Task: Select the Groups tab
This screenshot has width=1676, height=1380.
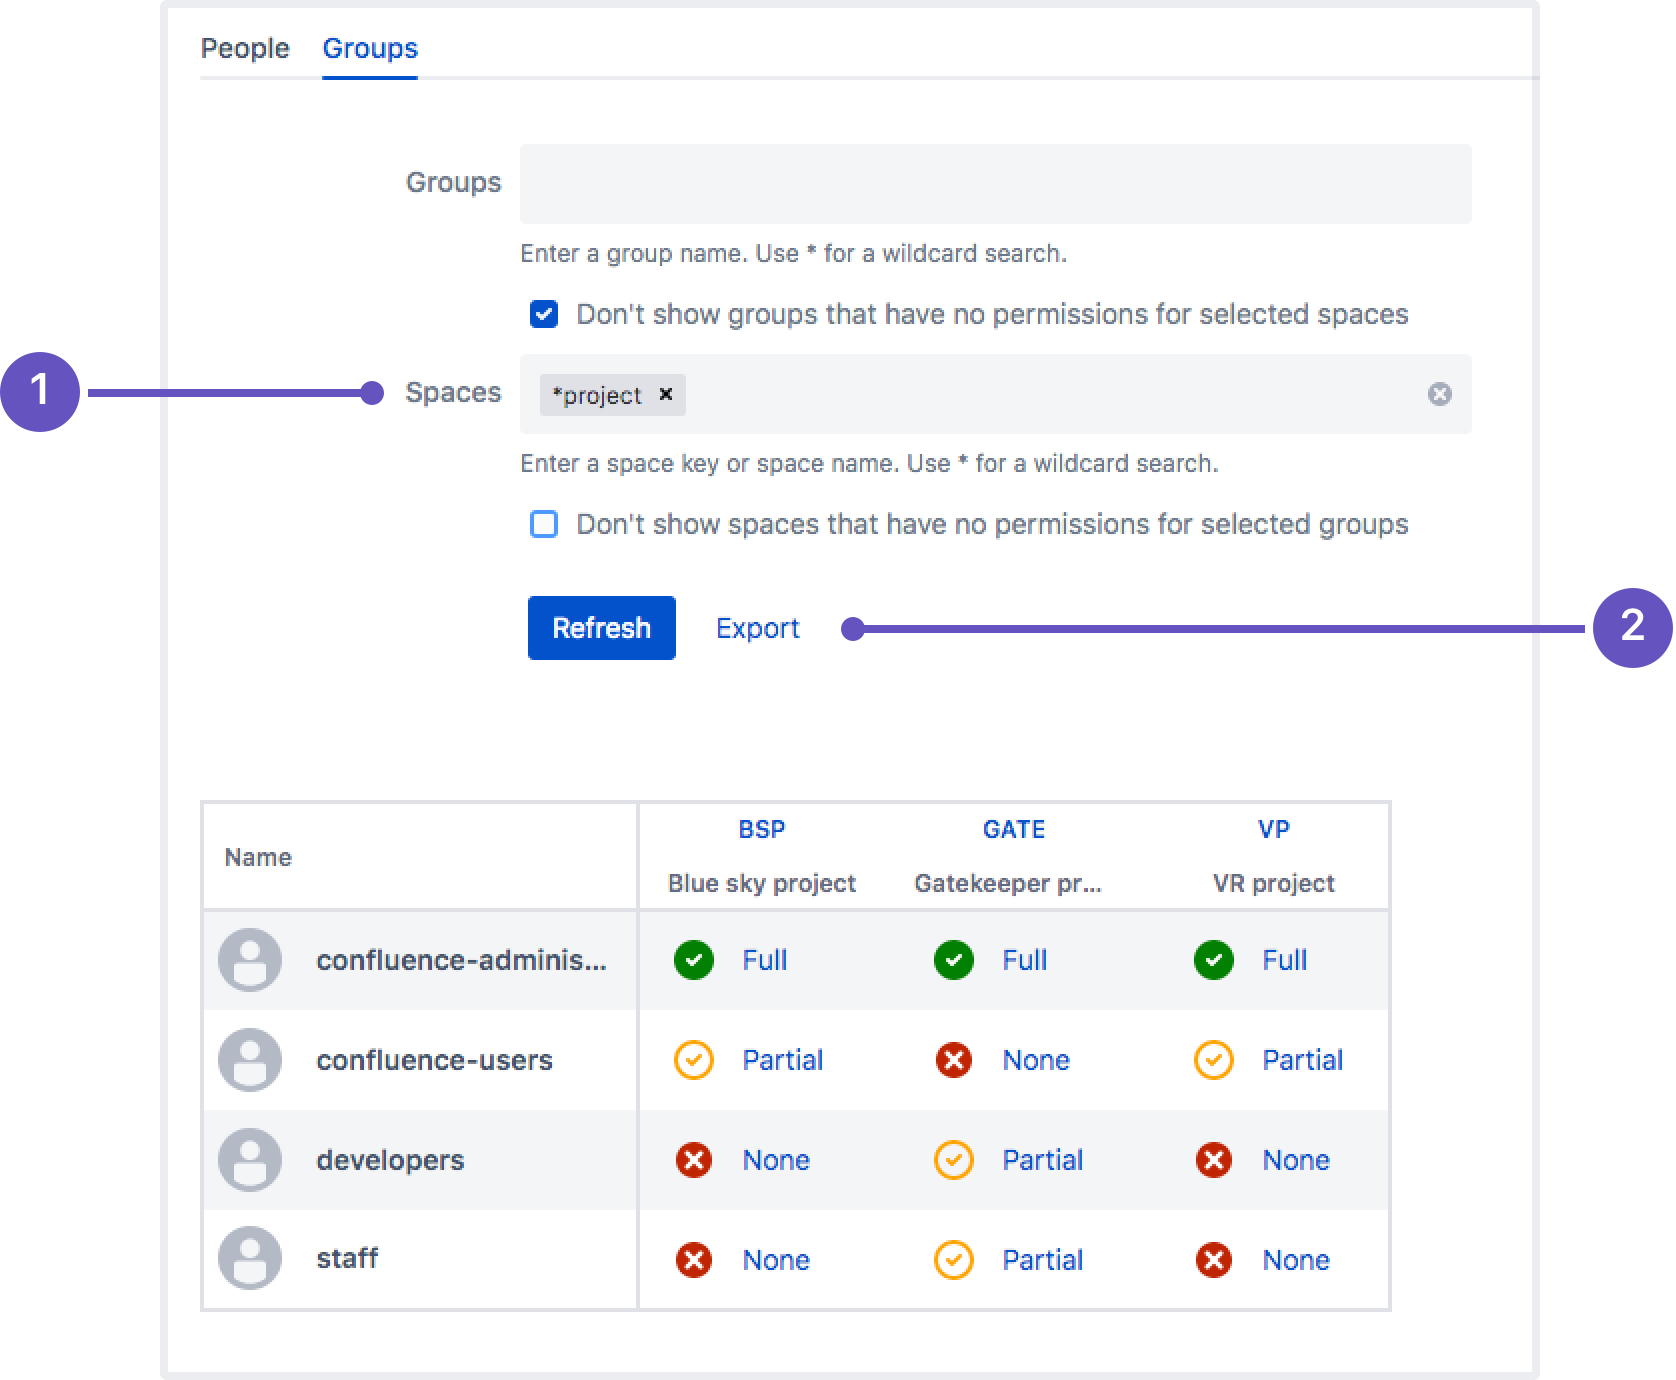Action: point(370,48)
